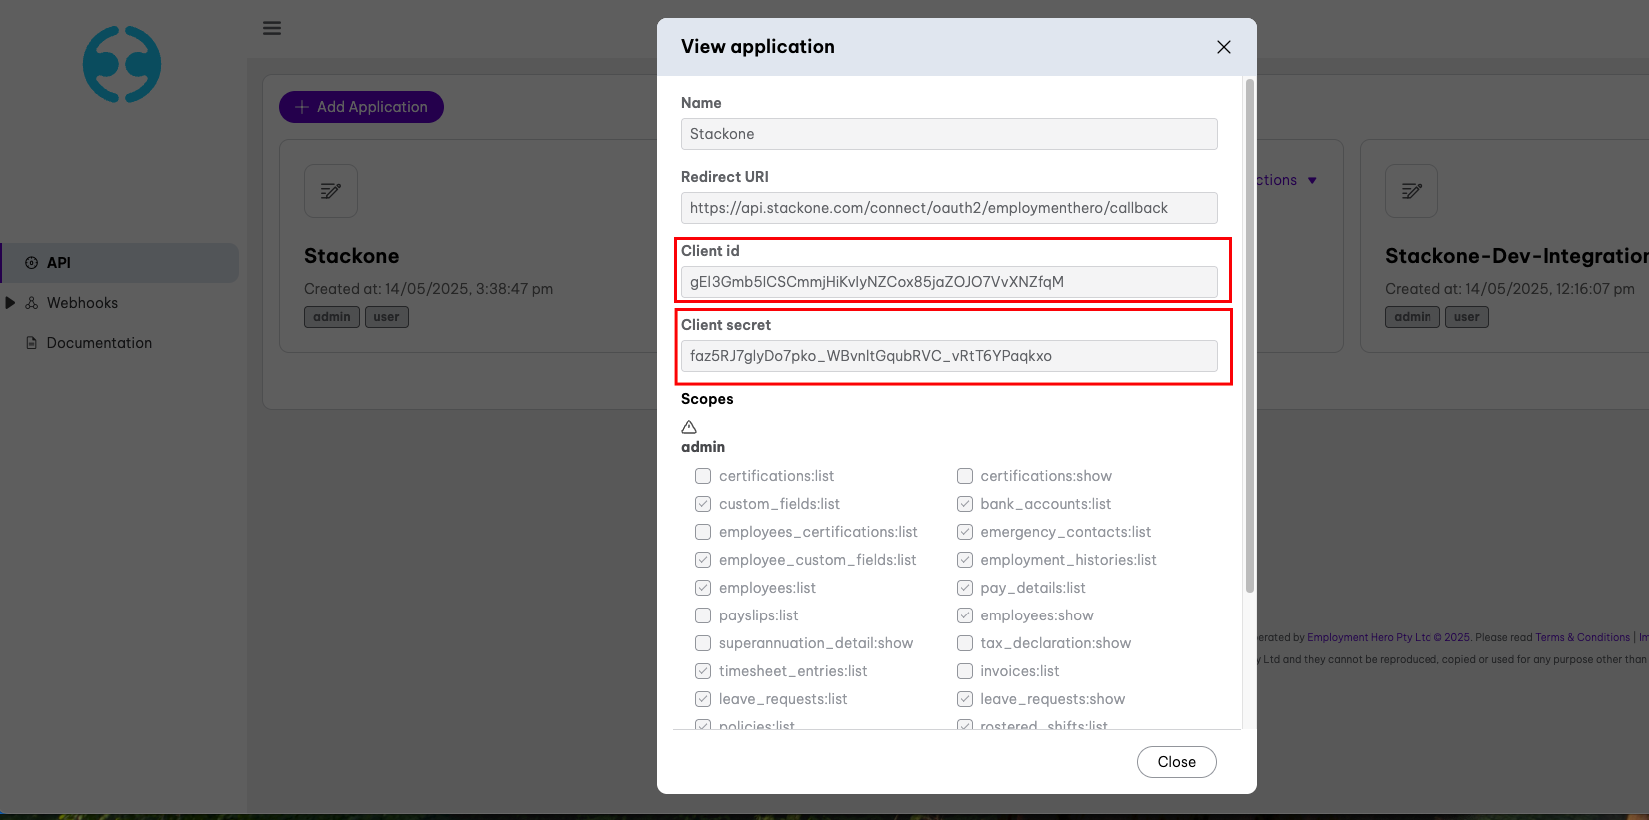Click the Name field showing Stackone
This screenshot has width=1649, height=820.
pos(949,134)
